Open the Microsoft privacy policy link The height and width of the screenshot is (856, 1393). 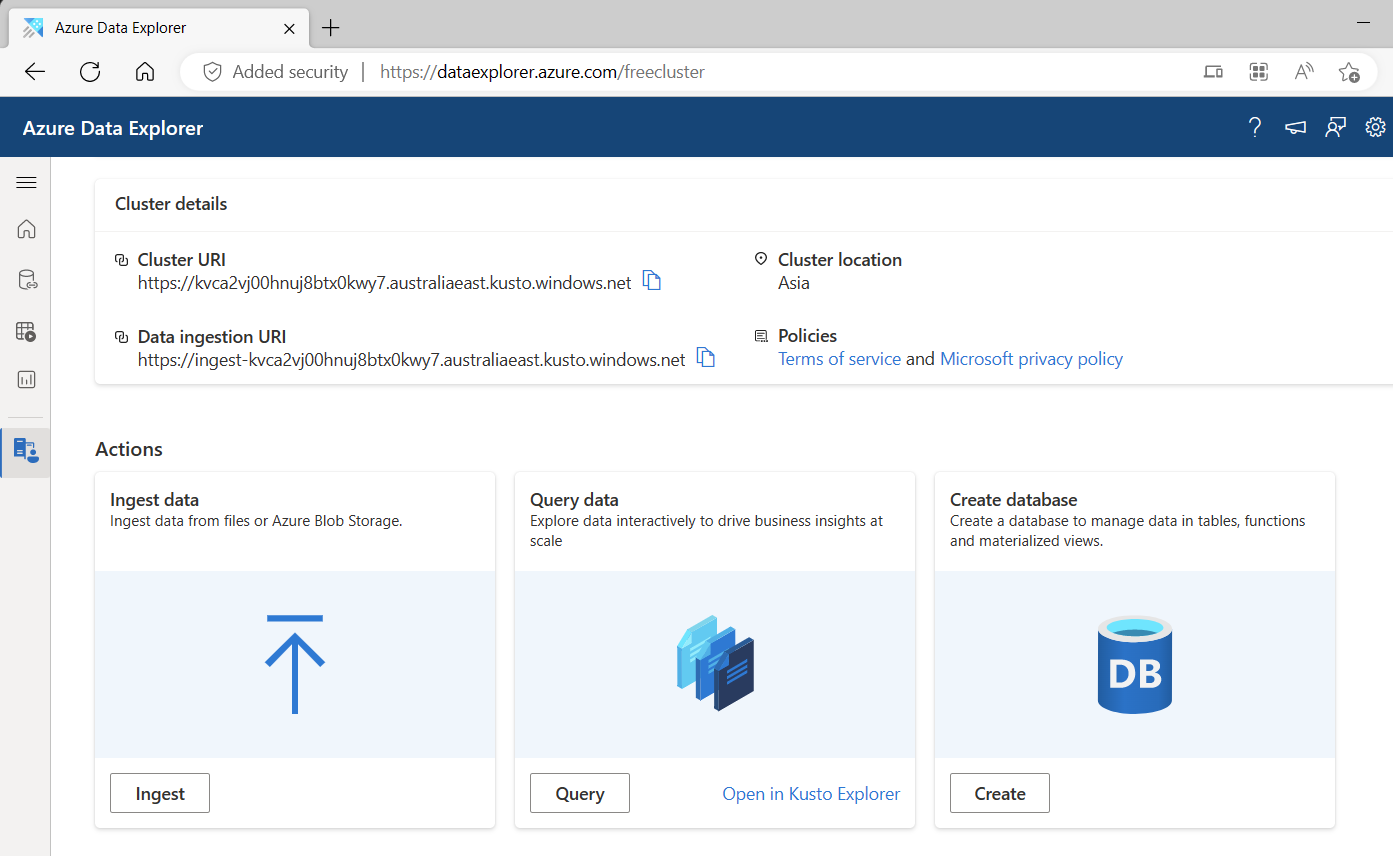1031,358
